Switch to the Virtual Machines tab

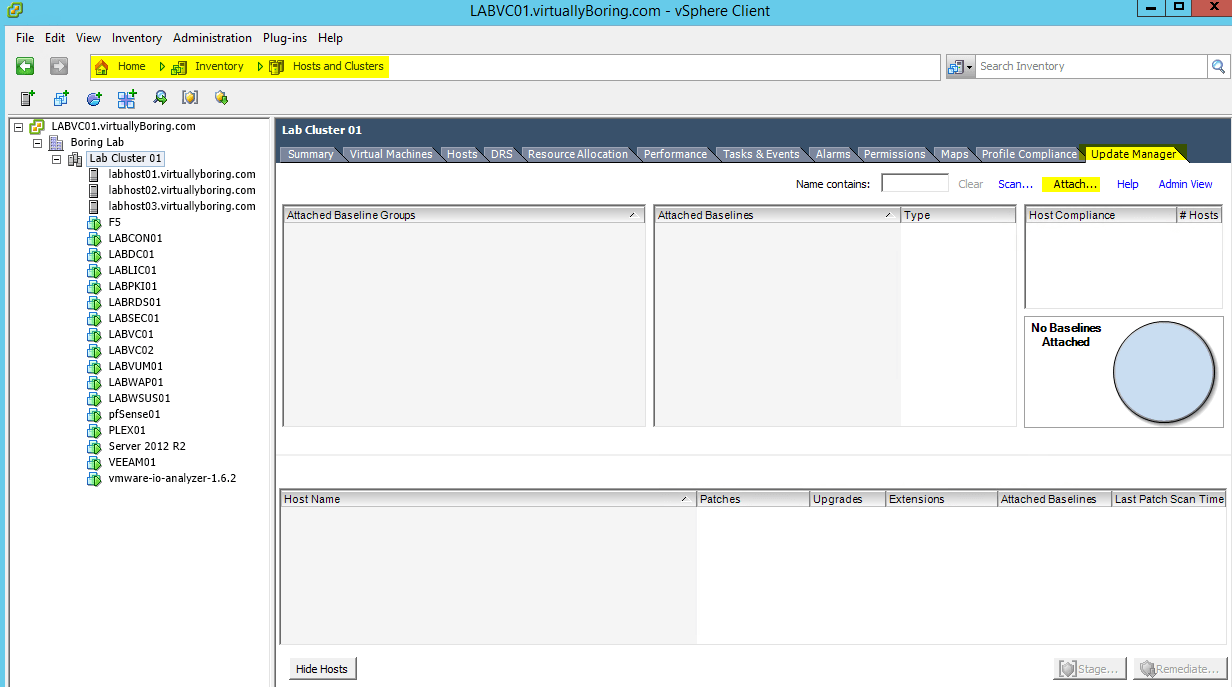point(391,154)
